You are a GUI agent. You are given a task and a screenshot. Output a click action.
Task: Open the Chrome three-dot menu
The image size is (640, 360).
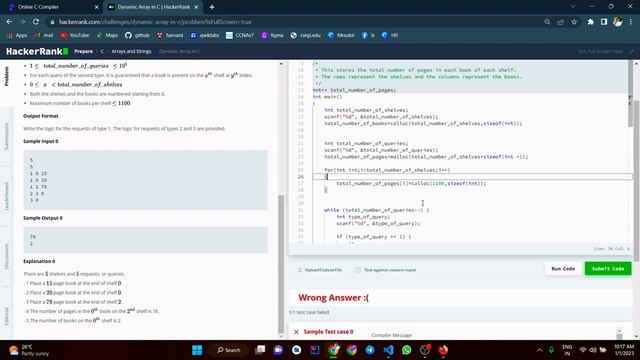pos(631,22)
